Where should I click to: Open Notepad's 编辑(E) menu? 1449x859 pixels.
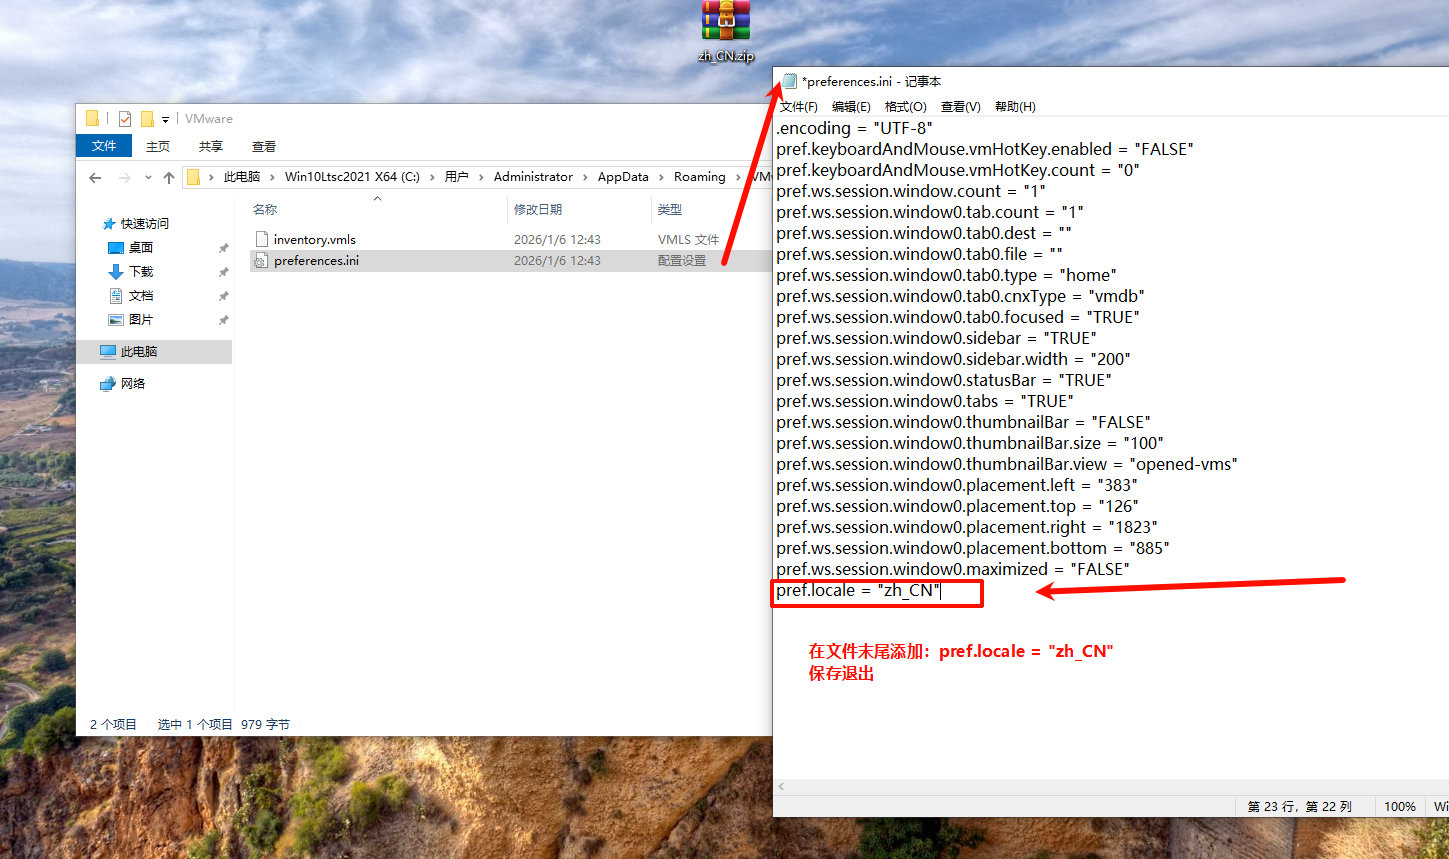click(x=851, y=107)
